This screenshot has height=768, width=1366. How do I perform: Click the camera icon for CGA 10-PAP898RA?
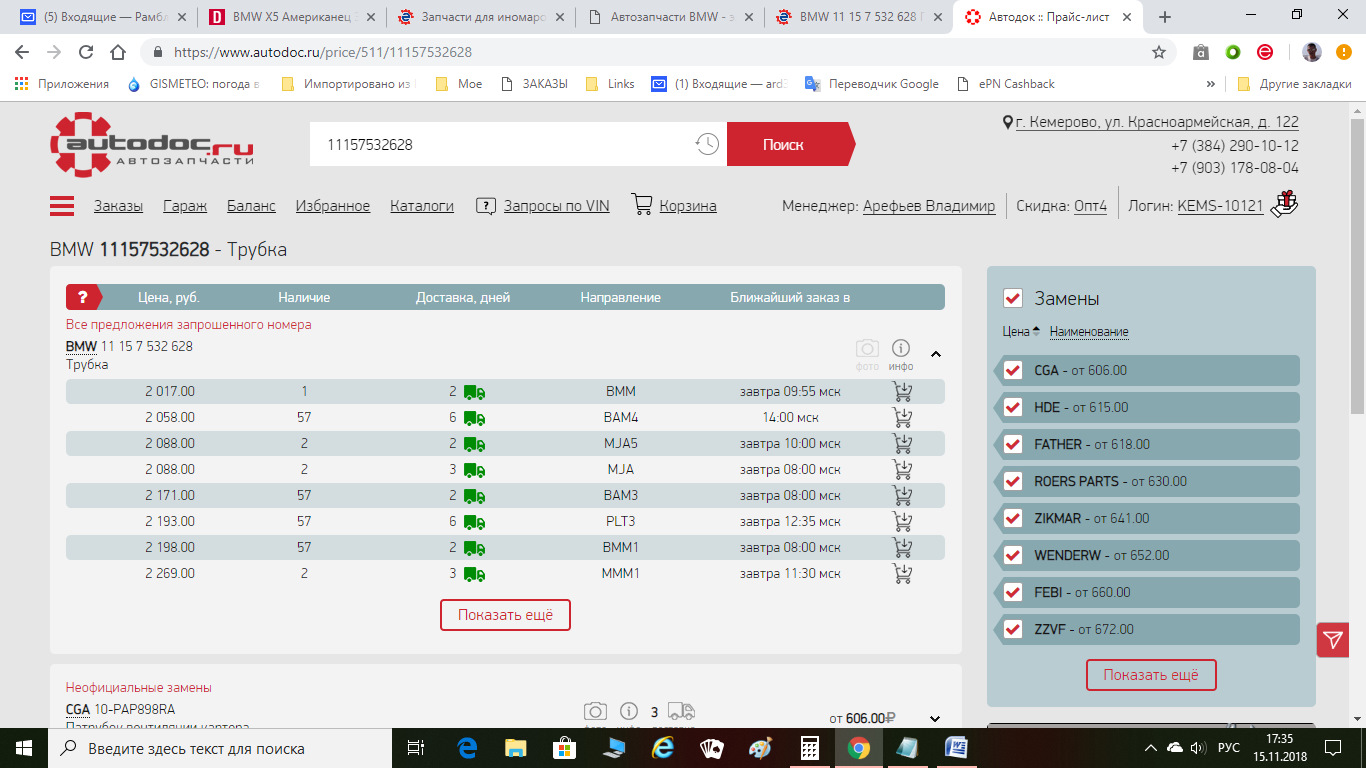pos(595,711)
